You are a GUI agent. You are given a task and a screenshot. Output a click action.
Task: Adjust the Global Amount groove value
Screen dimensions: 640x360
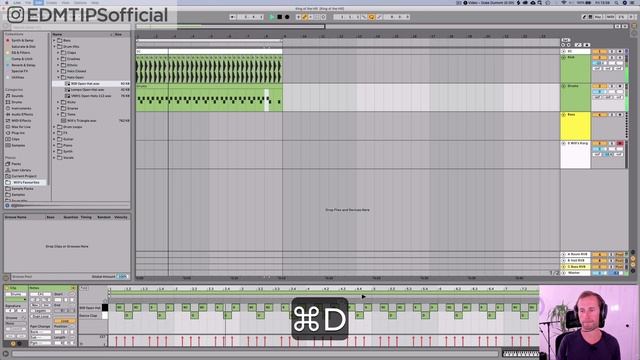click(122, 276)
